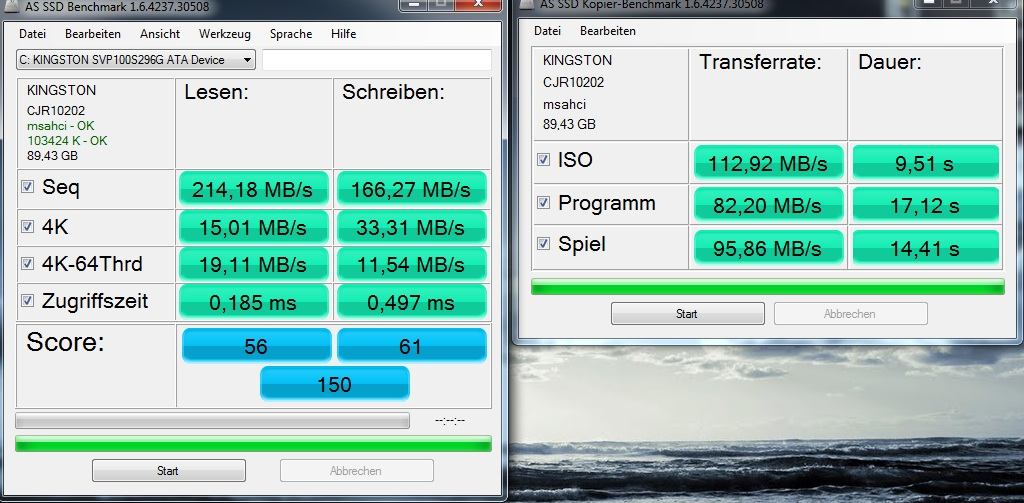This screenshot has height=503, width=1024.
Task: Click the 'msahci - OK' driver status text
Action: [x=61, y=125]
